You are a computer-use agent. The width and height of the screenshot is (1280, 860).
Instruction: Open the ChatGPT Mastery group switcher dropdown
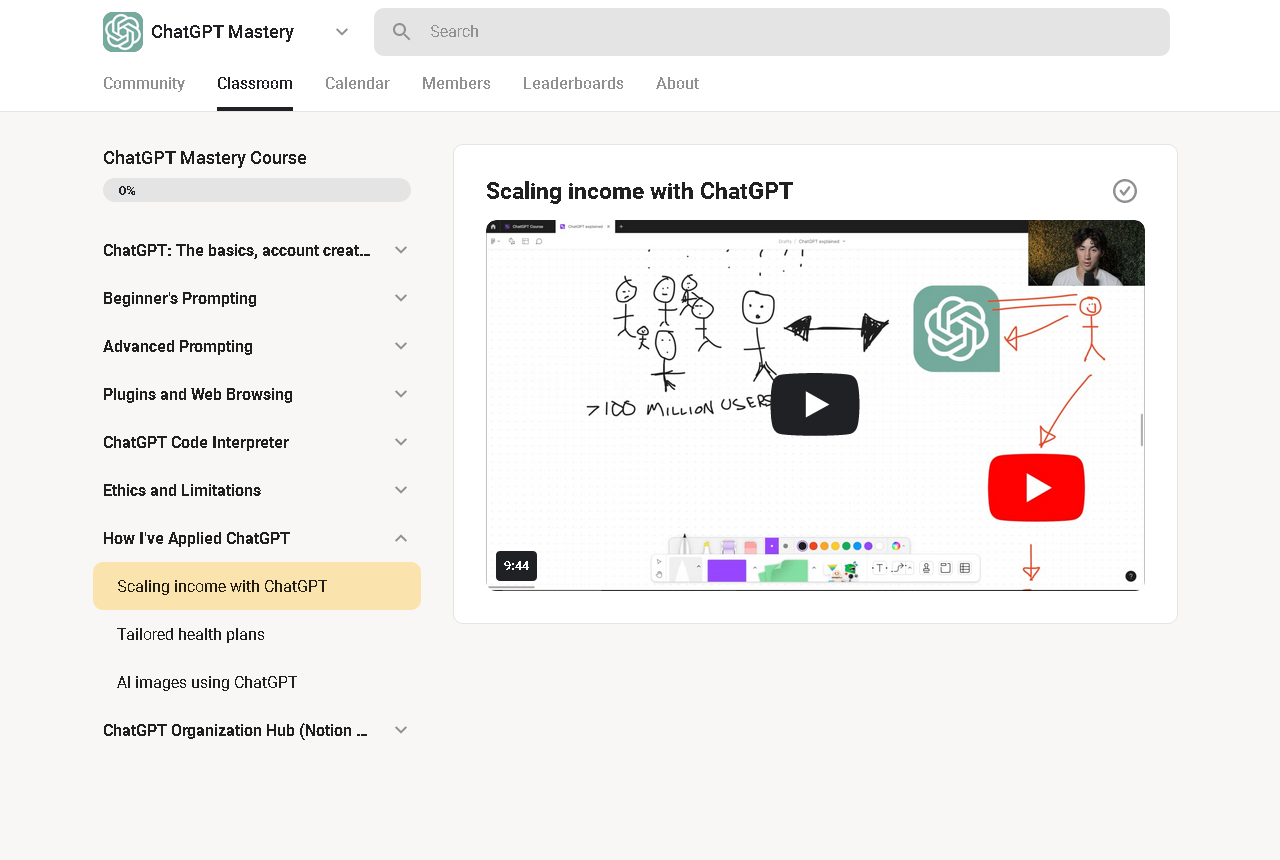tap(342, 32)
